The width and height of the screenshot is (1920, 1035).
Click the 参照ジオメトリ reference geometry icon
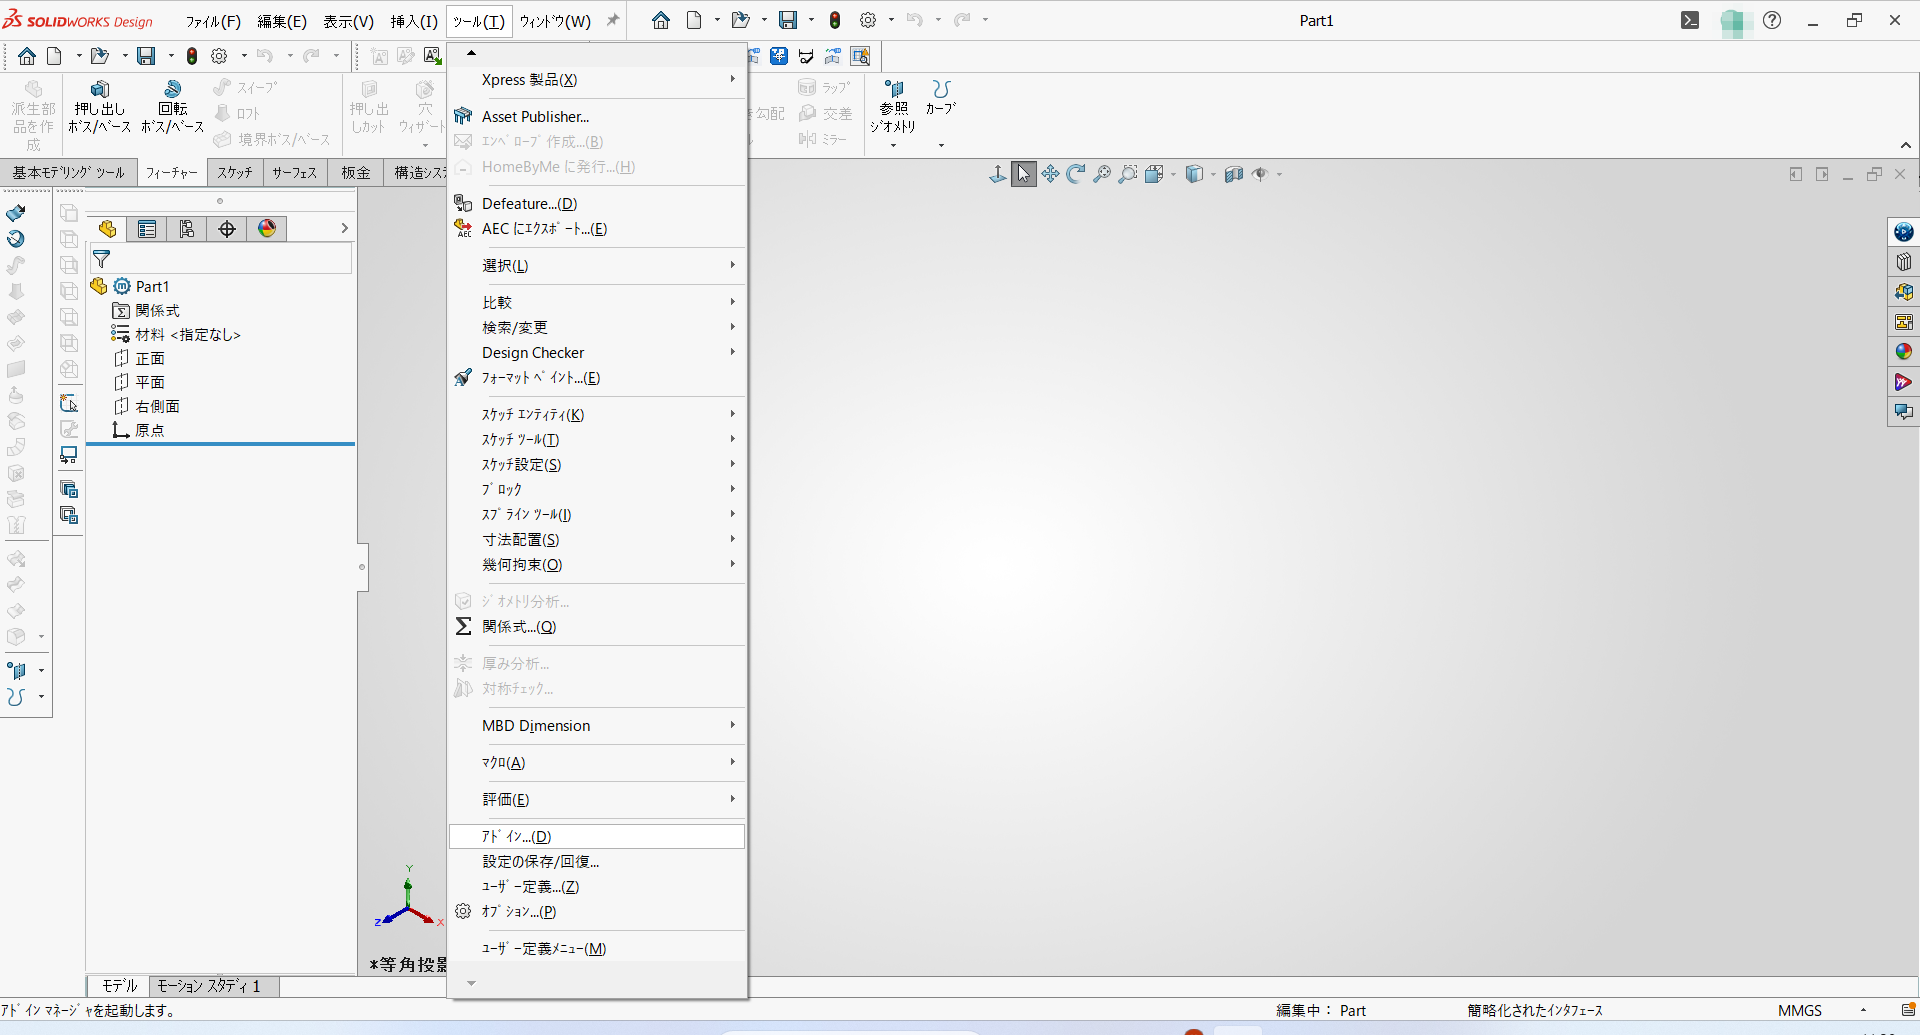pyautogui.click(x=893, y=89)
